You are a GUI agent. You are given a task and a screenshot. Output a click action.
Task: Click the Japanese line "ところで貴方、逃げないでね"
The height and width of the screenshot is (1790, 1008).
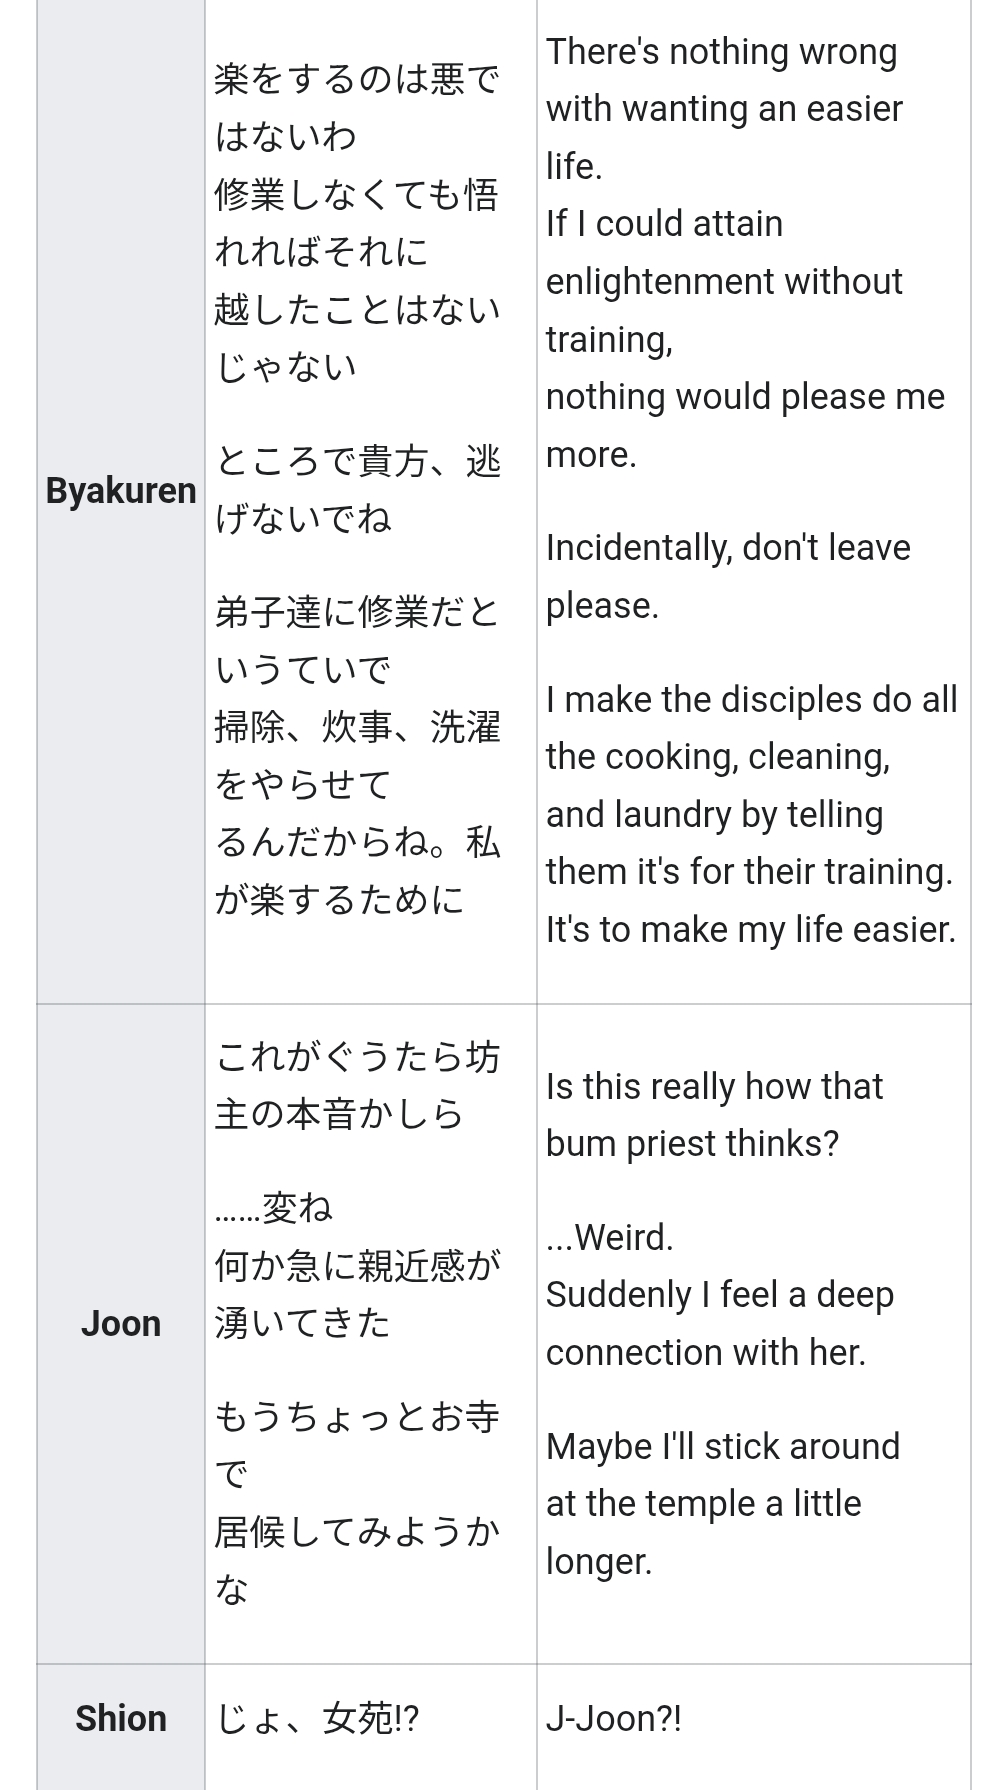pyautogui.click(x=357, y=461)
